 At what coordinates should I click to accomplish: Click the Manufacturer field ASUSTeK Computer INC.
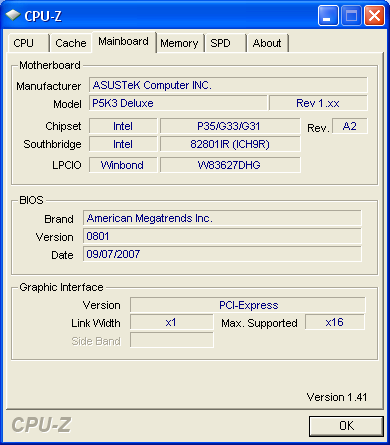point(228,85)
